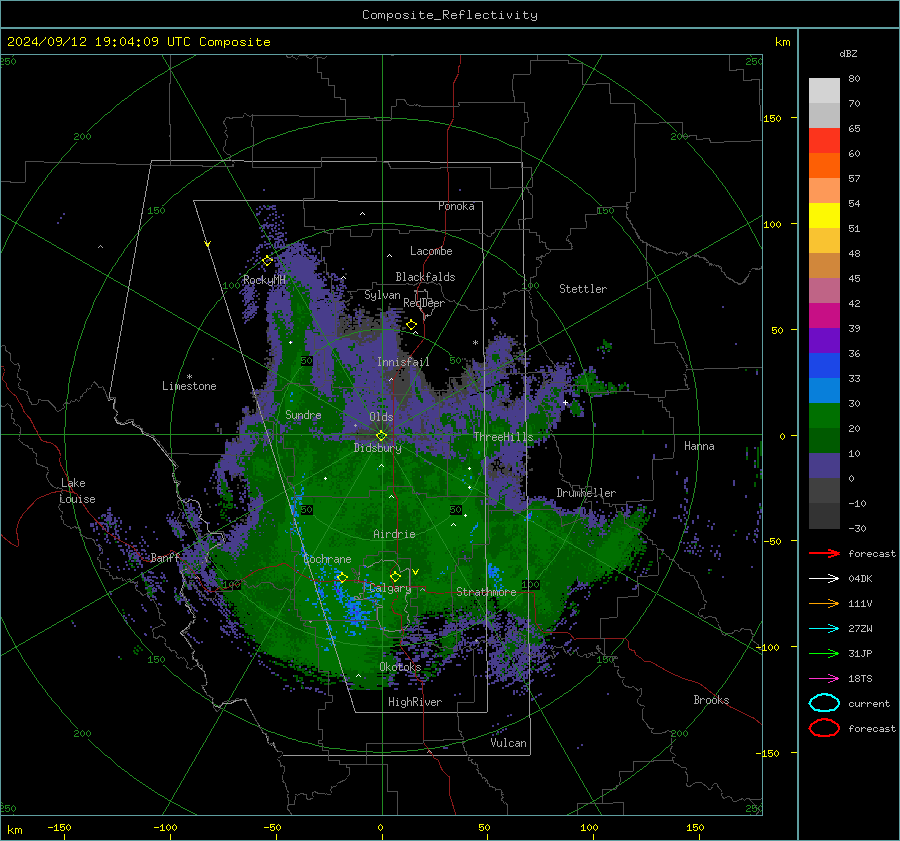Viewport: 900px width, 841px height.
Task: Click white asterisk marker above Limestone
Action: 189,377
